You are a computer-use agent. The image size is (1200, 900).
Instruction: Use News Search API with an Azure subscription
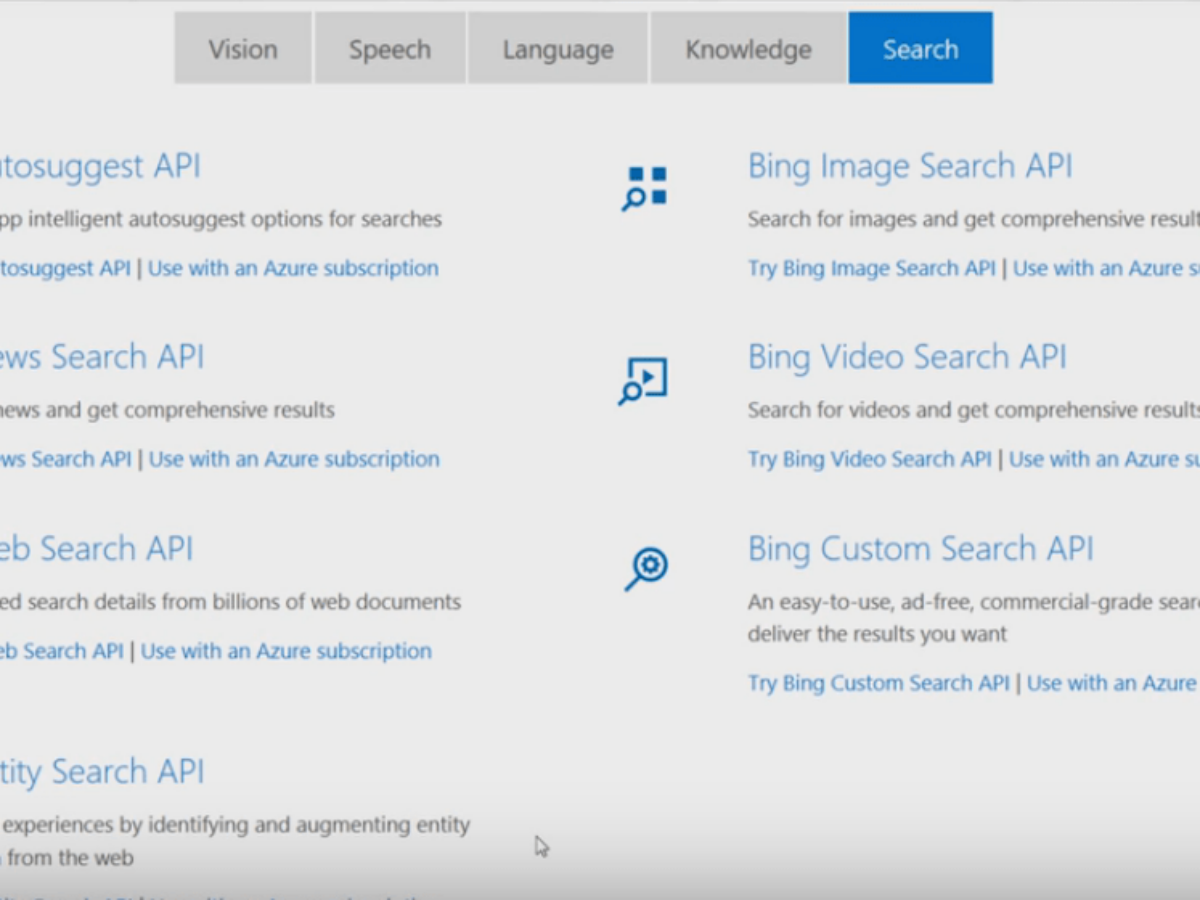click(294, 459)
